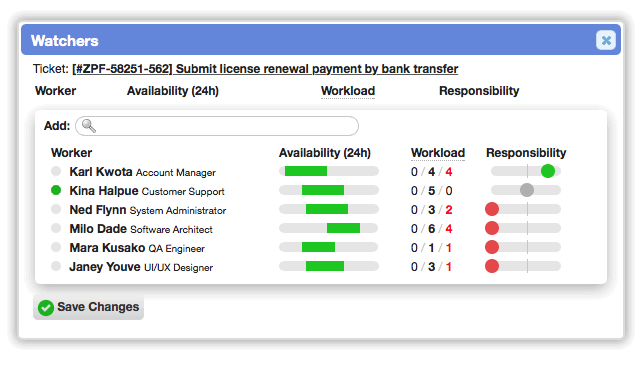Save Changes button
Image resolution: width=644 pixels, height=372 pixels.
88,307
